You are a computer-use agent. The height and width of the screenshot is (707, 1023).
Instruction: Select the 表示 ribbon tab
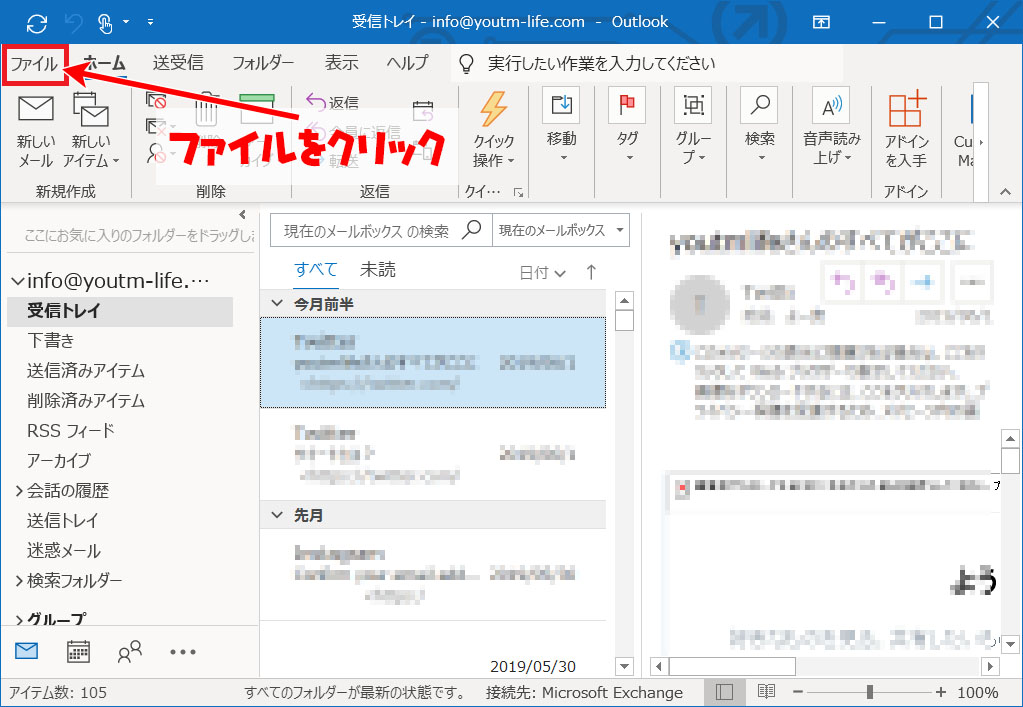342,63
